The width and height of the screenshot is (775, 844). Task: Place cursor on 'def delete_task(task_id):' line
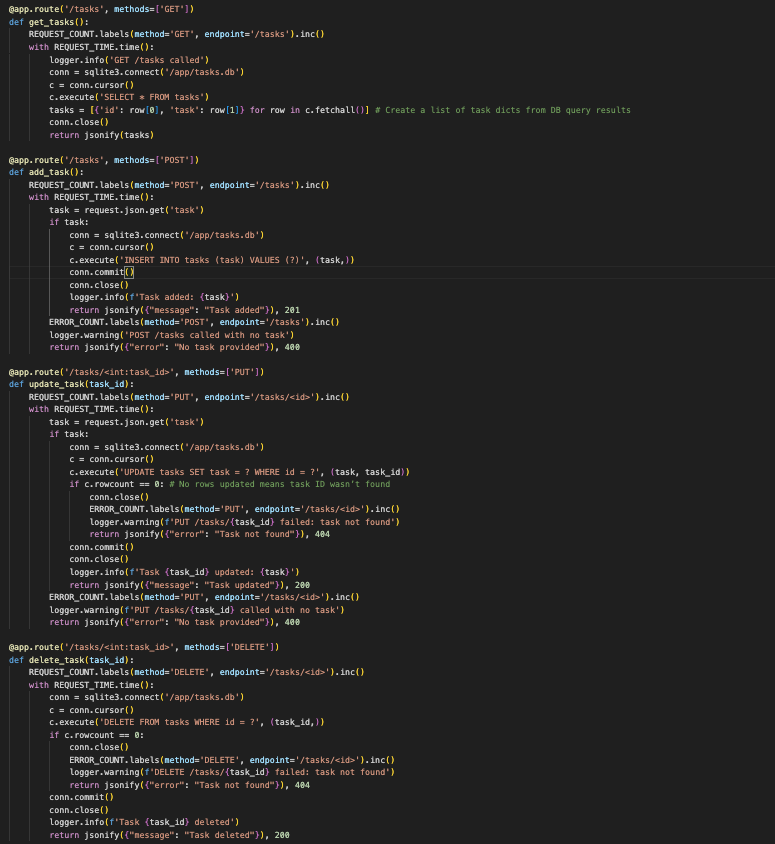(72, 660)
